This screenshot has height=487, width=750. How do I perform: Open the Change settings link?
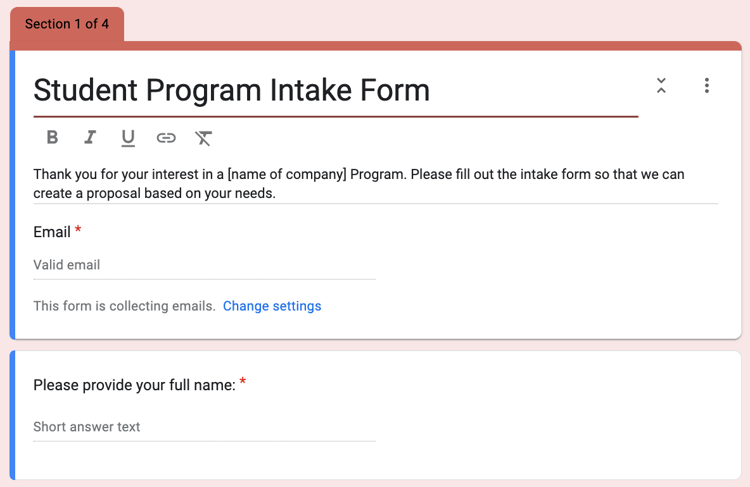point(272,306)
